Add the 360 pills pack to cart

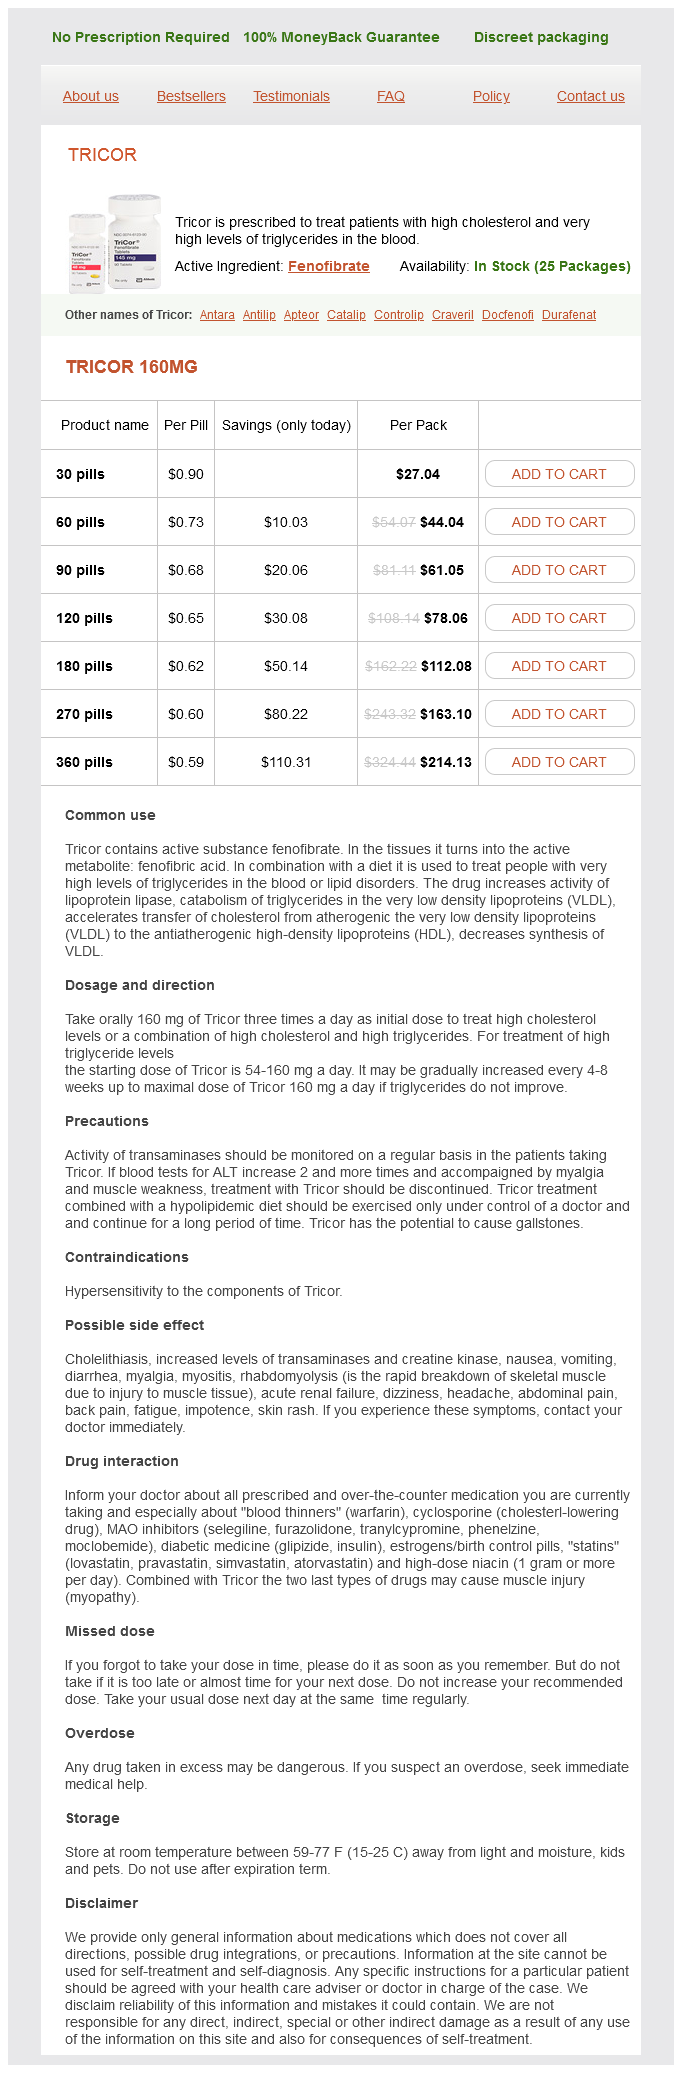[x=559, y=762]
